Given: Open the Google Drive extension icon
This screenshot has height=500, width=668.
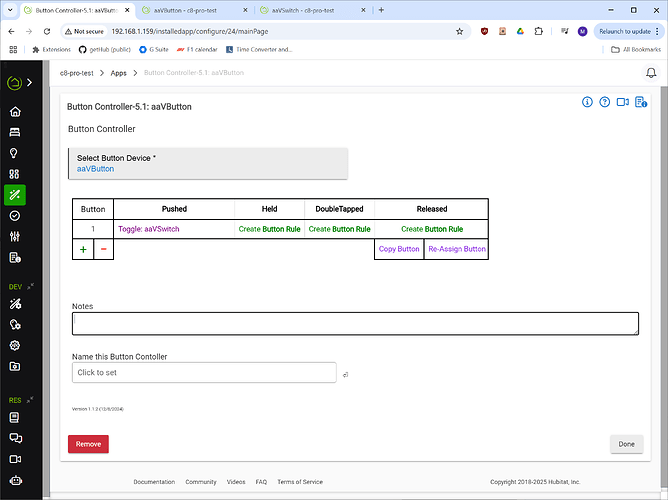Looking at the screenshot, I should [x=520, y=32].
